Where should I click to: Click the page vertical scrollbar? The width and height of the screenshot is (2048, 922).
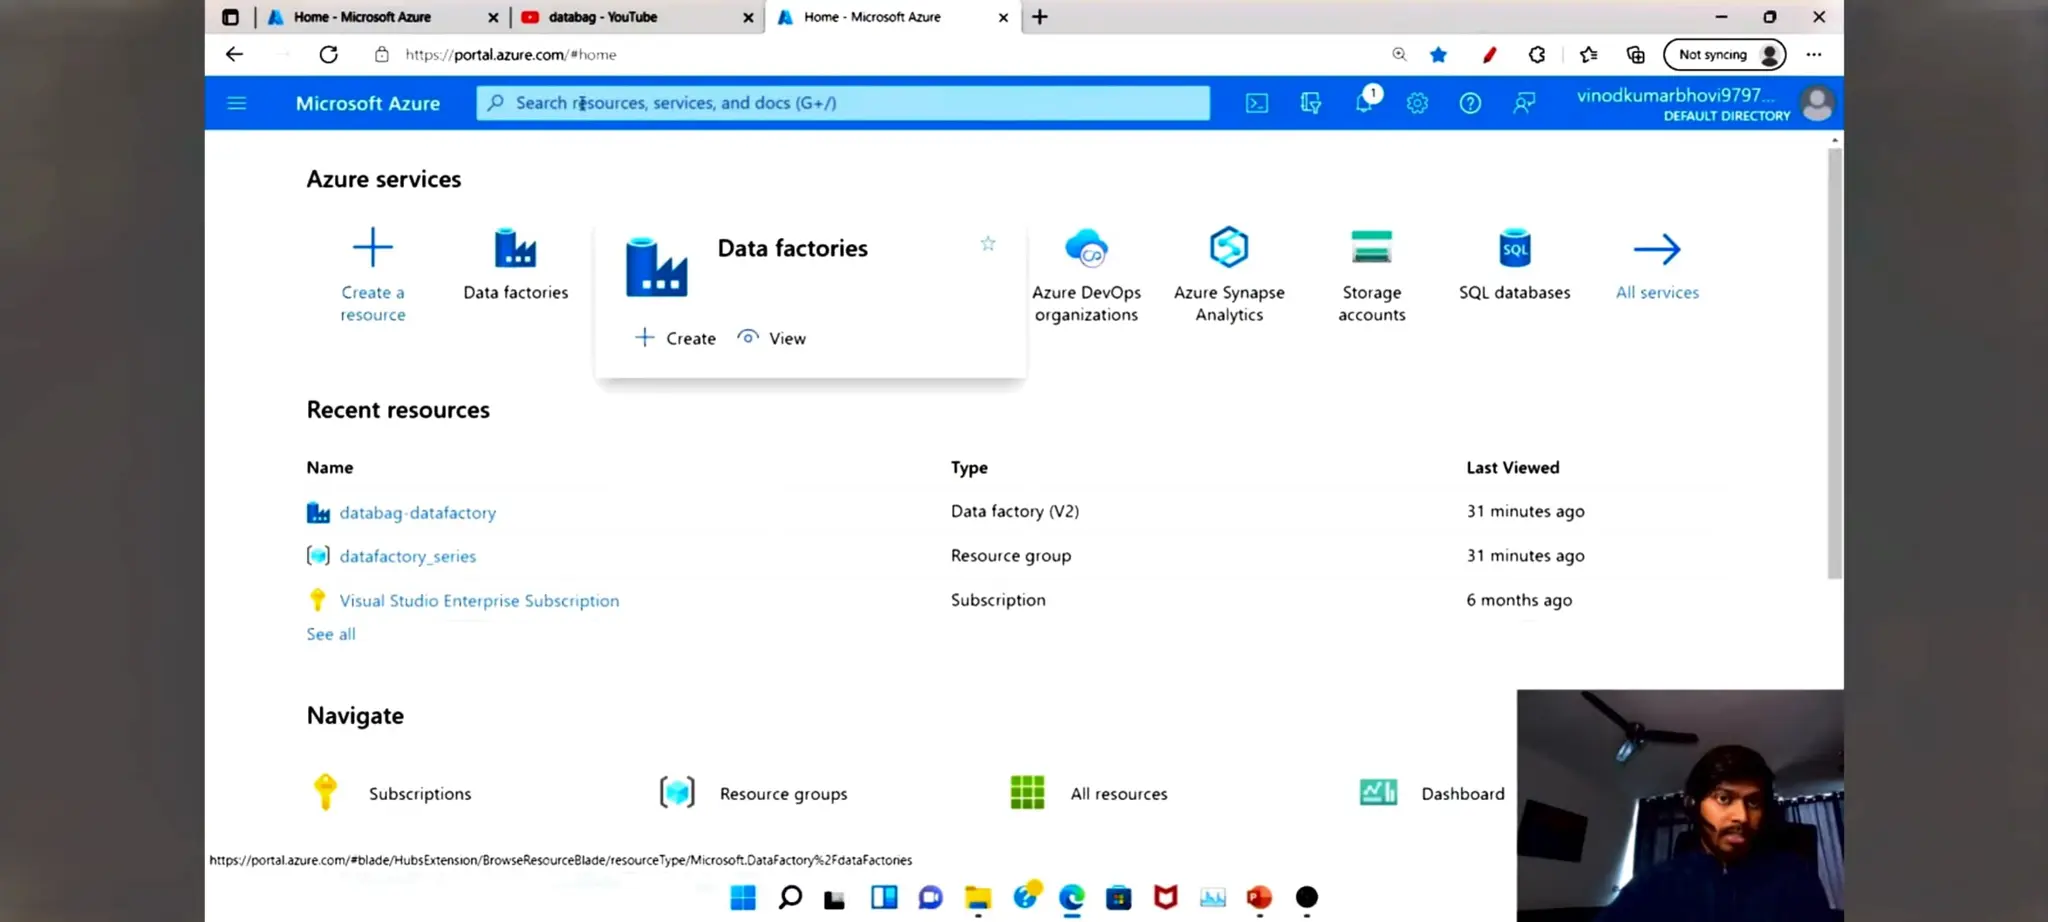click(x=1834, y=362)
